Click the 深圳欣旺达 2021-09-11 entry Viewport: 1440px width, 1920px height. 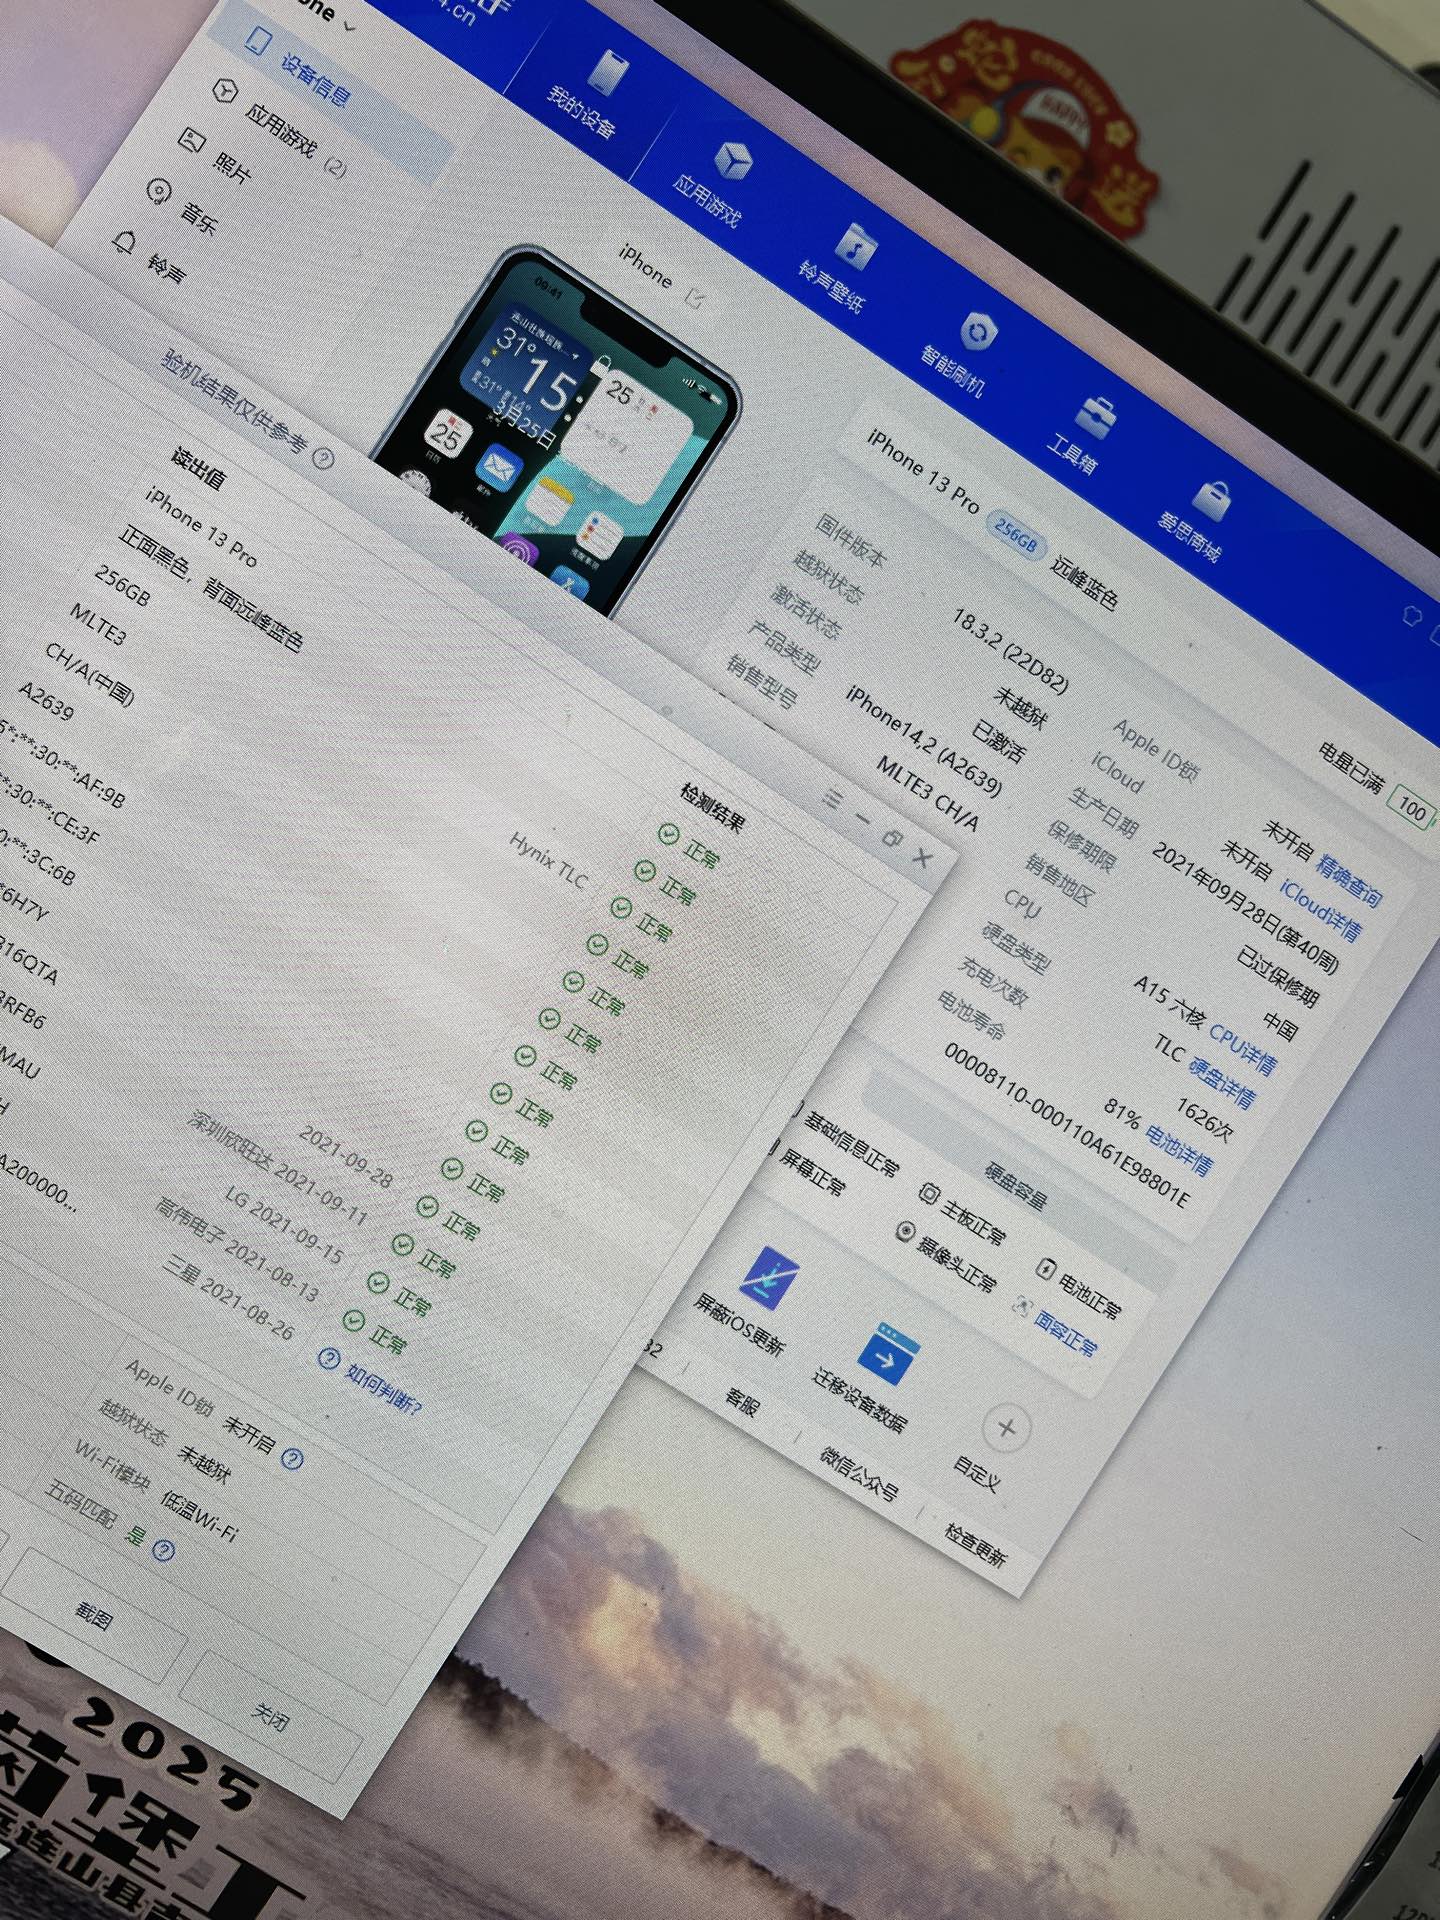tap(277, 1168)
